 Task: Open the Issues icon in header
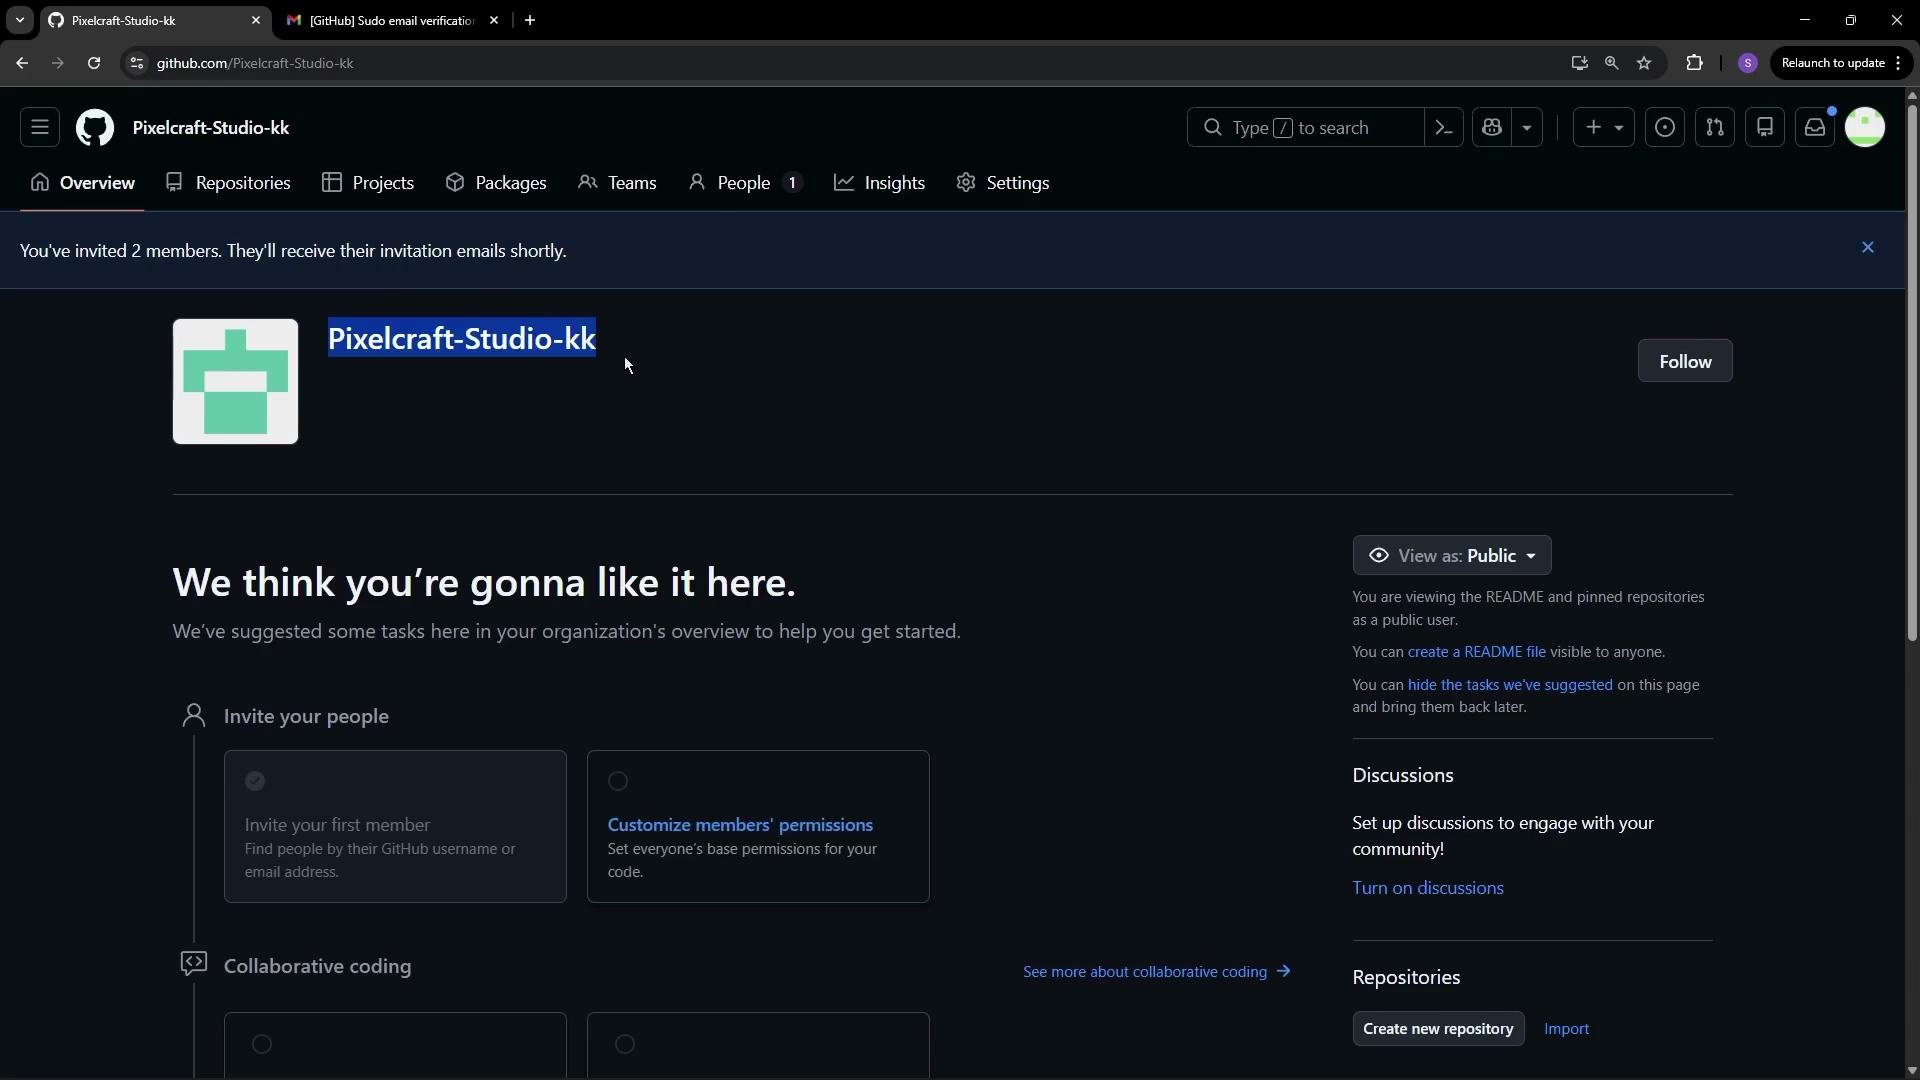1665,128
